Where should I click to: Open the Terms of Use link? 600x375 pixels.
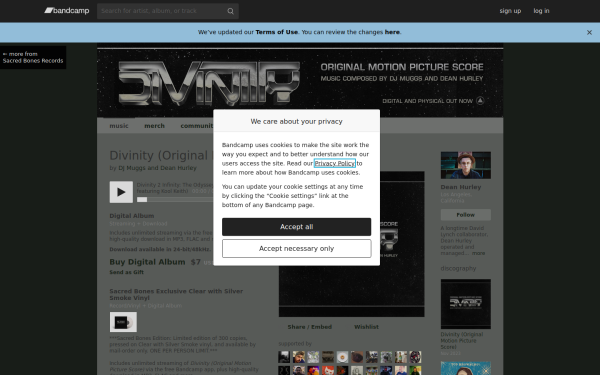[x=276, y=32]
